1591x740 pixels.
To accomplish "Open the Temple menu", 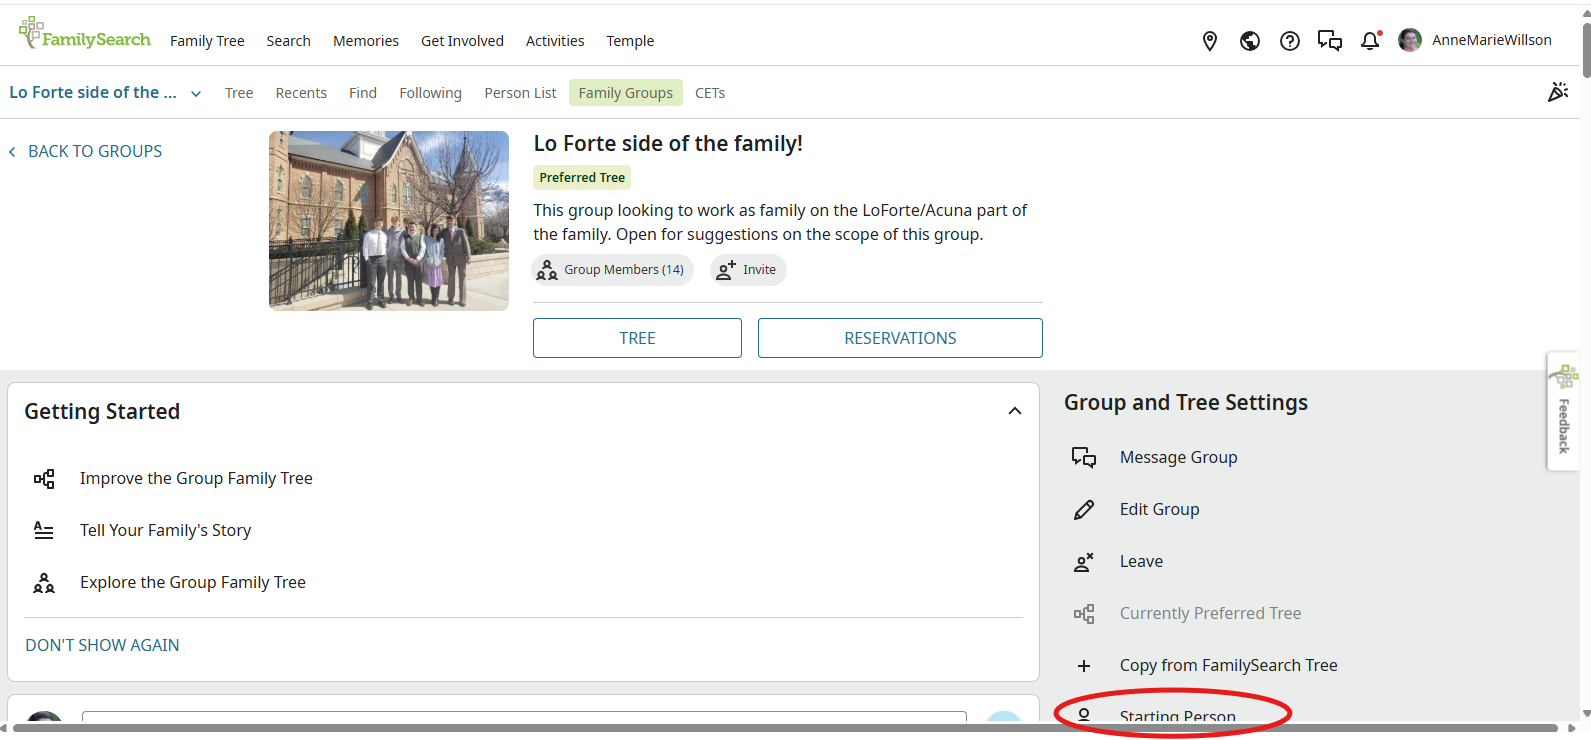I will tap(630, 41).
